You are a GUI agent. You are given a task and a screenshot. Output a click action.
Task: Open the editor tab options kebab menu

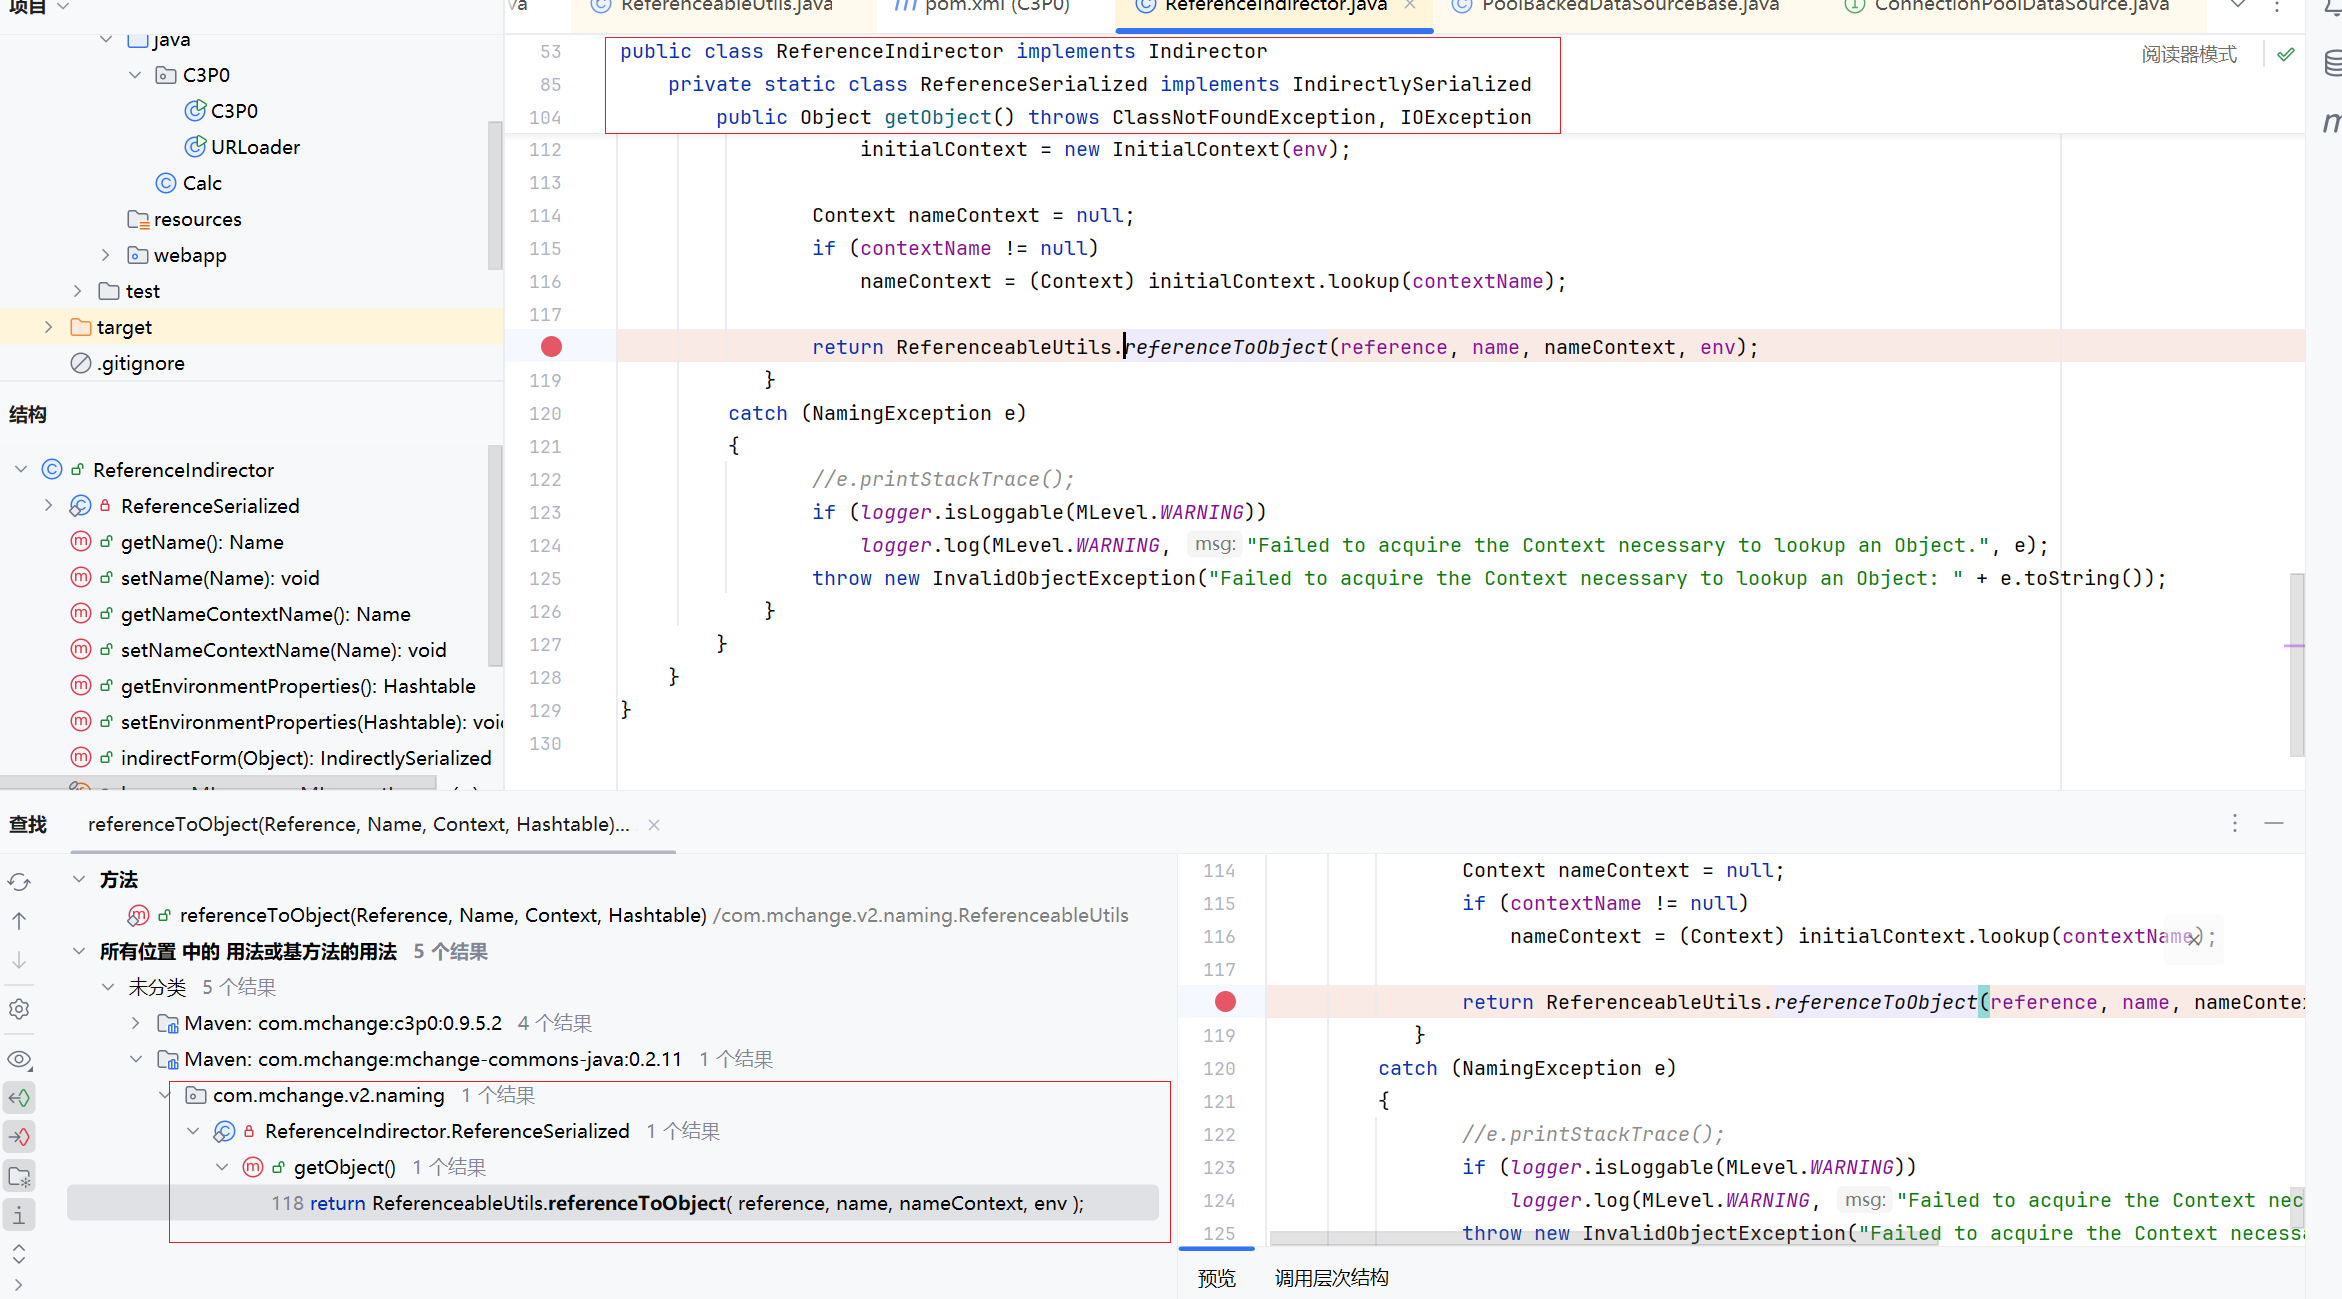coord(2277,5)
